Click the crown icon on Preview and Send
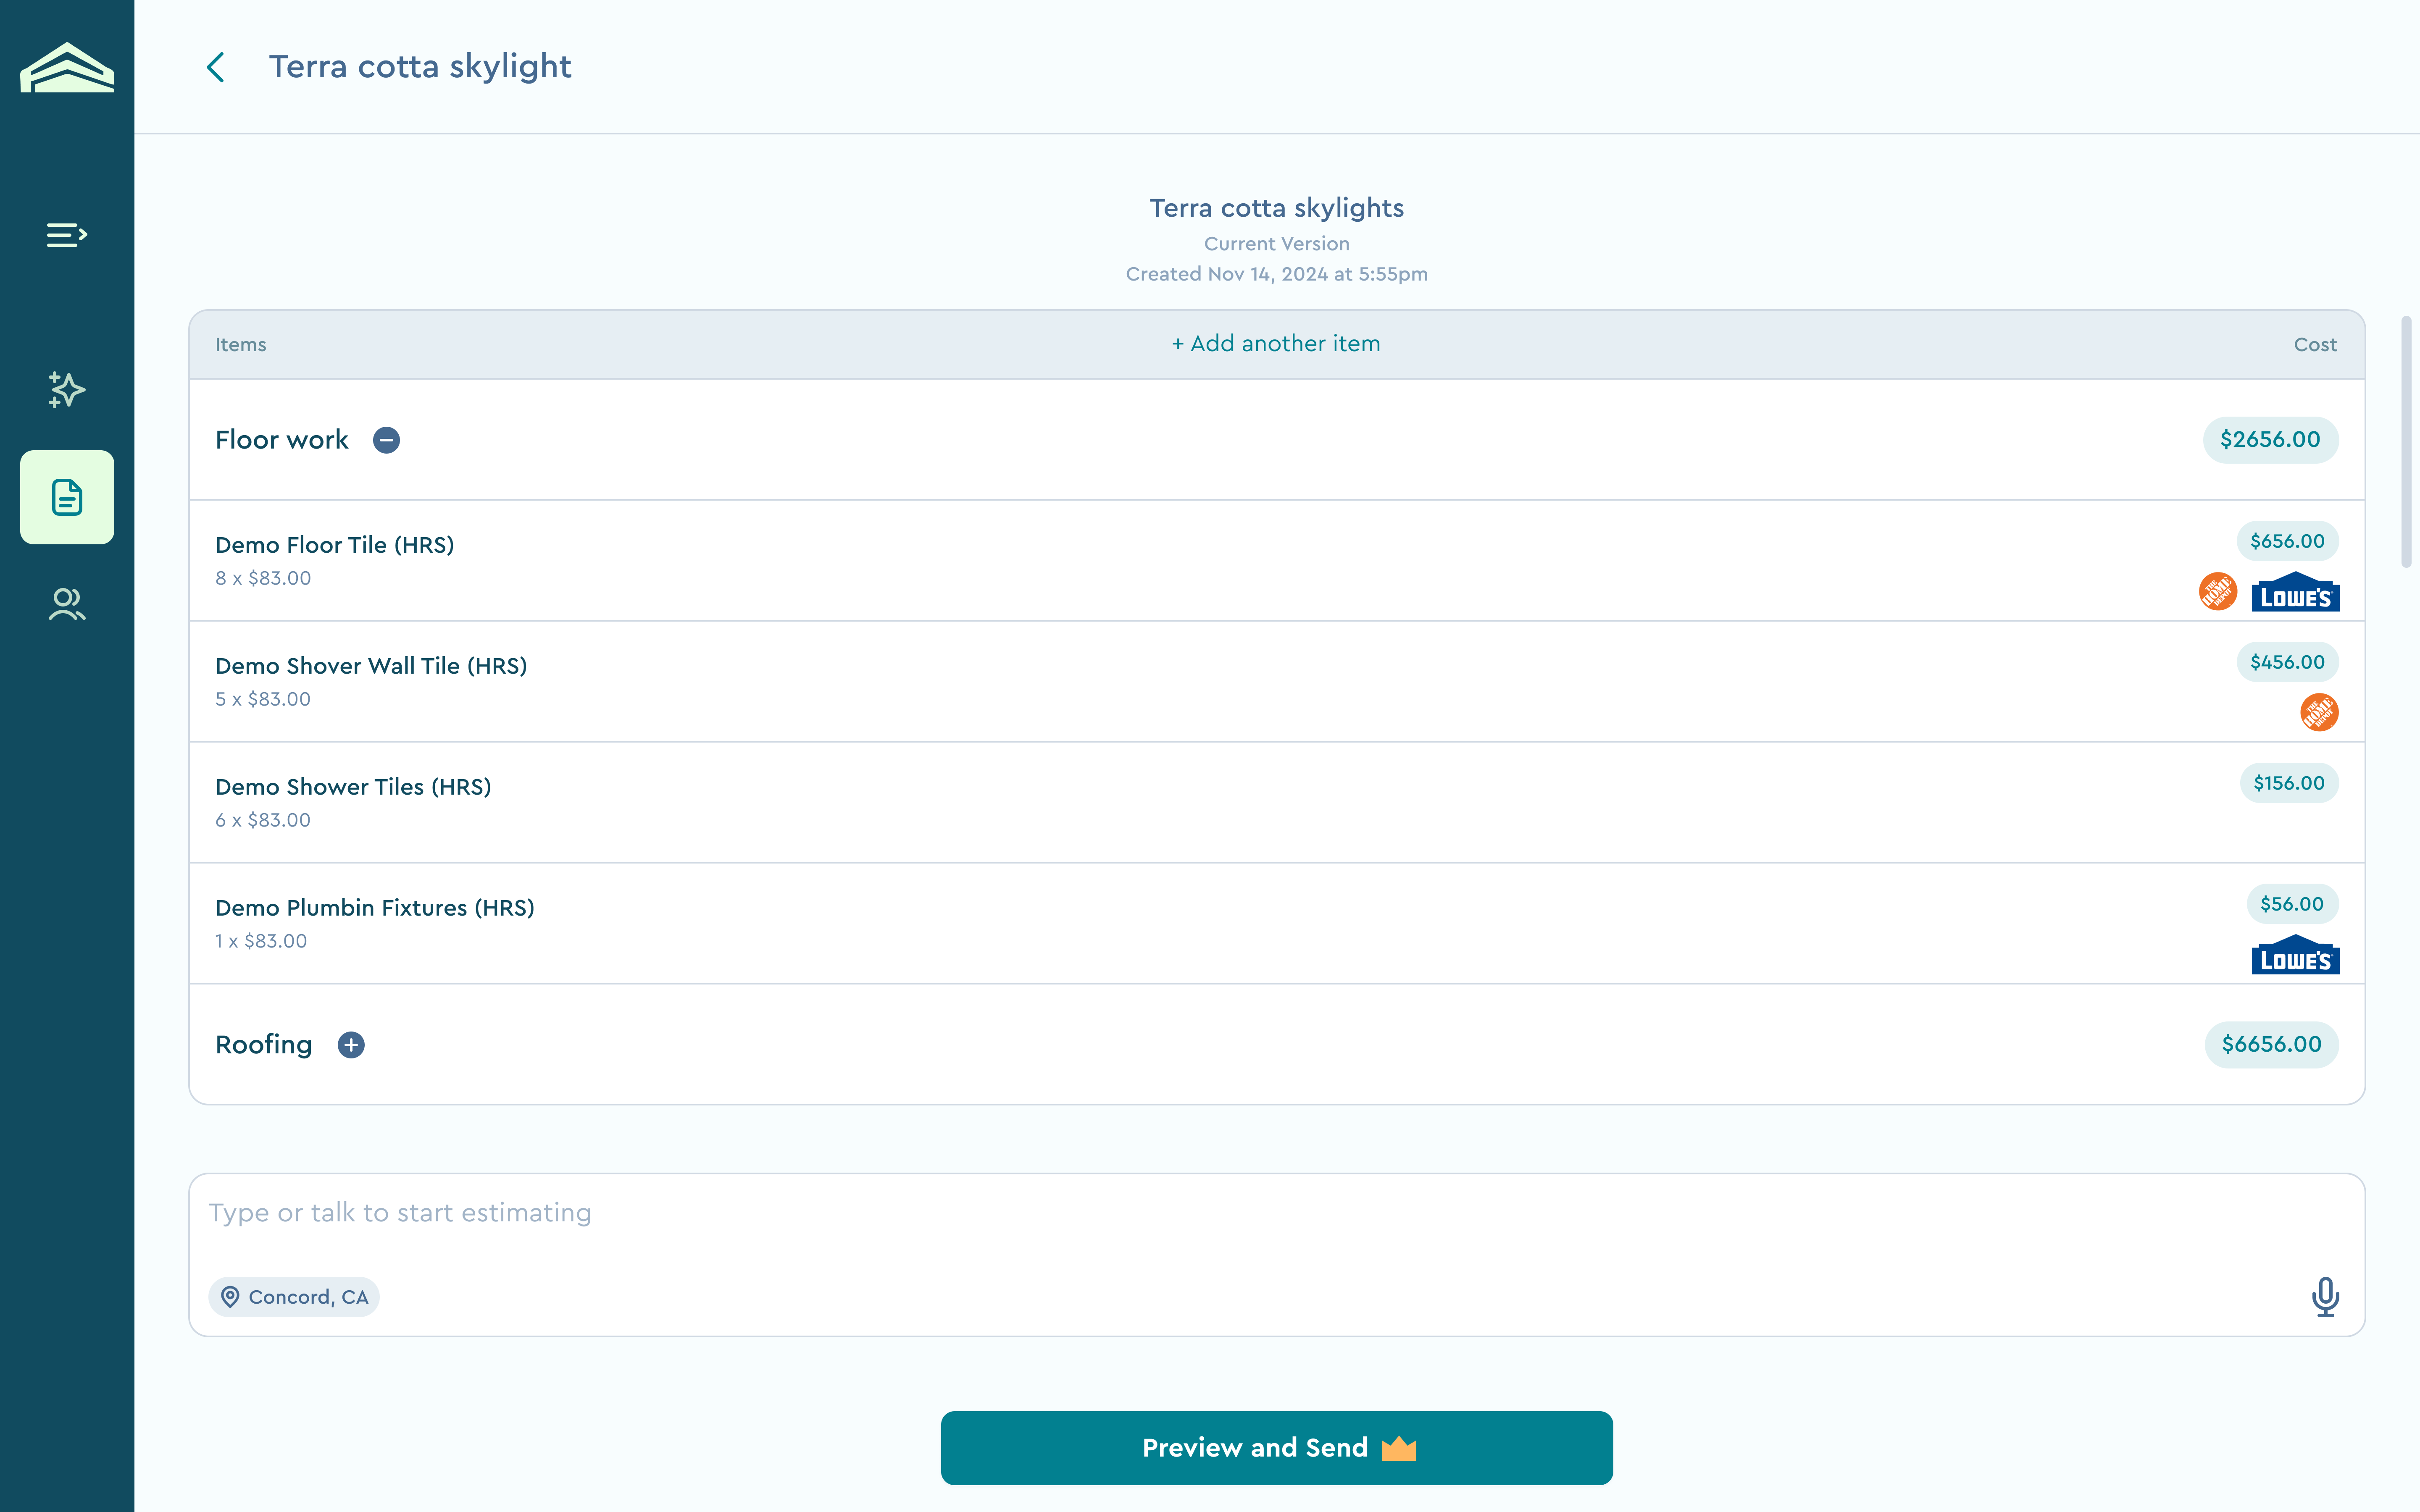Image resolution: width=2420 pixels, height=1512 pixels. click(1399, 1448)
